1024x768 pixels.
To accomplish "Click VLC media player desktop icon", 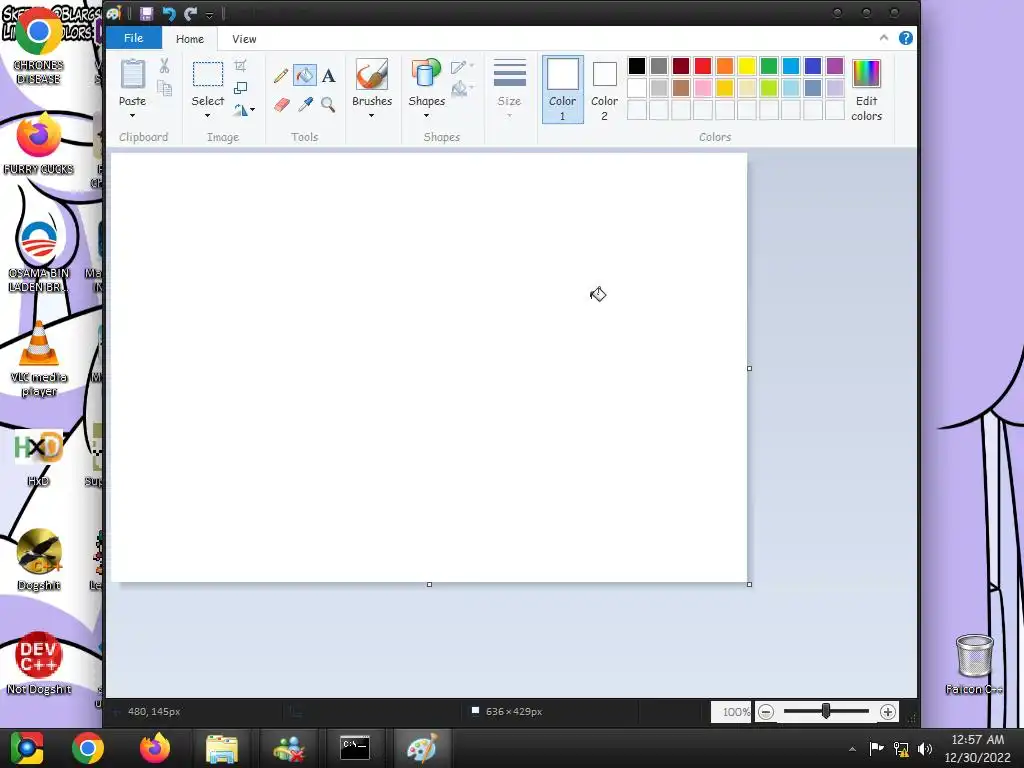I will point(39,358).
